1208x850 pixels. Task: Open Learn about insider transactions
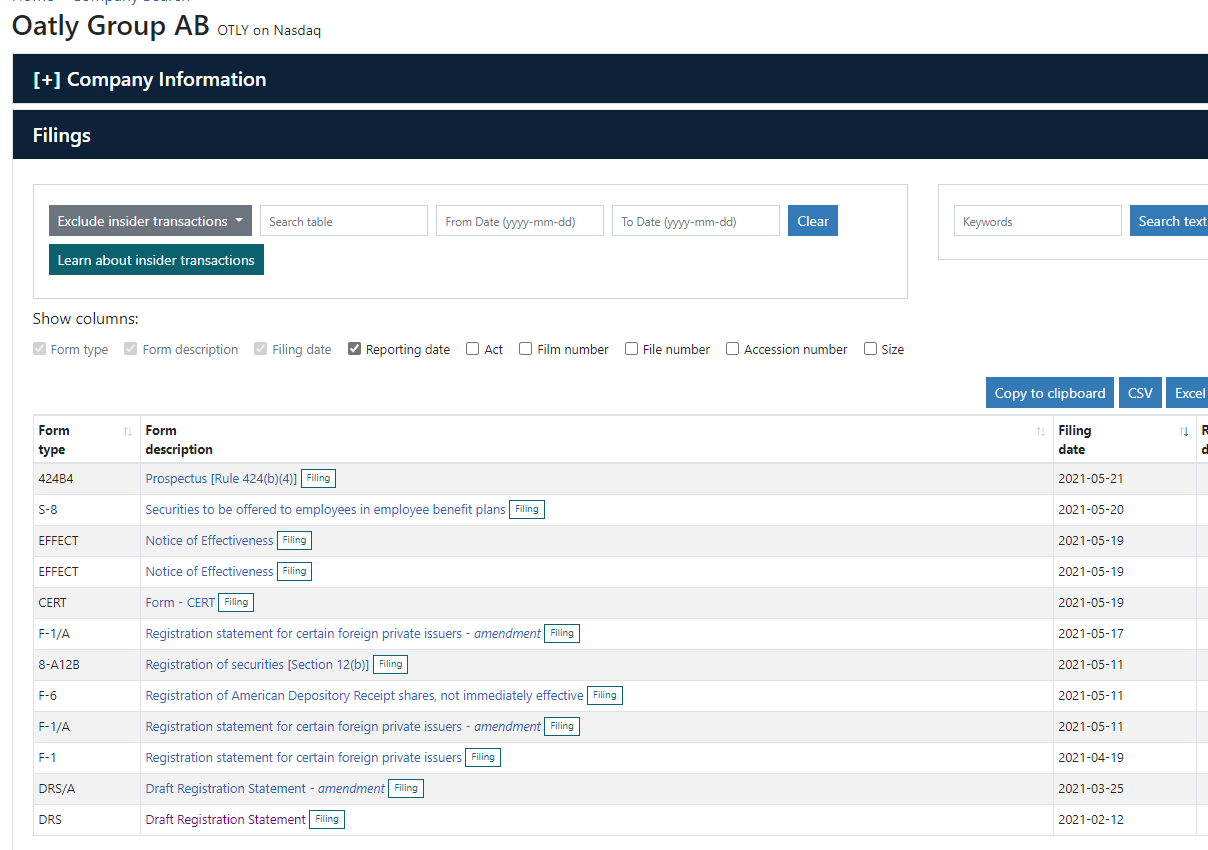tap(156, 260)
